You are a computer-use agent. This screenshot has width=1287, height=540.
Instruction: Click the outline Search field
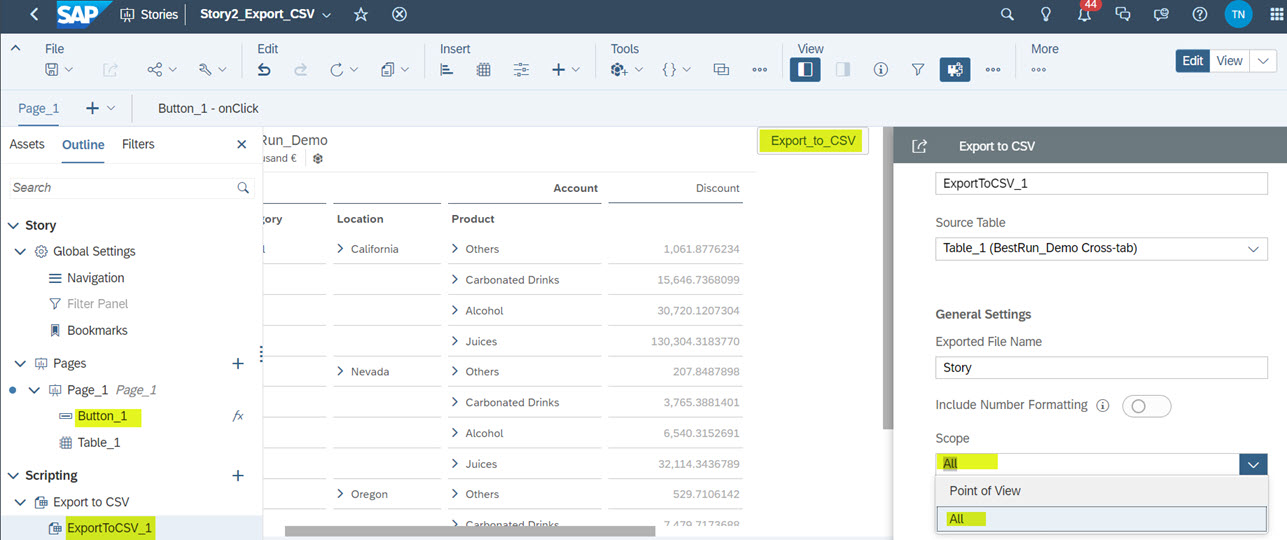pos(131,187)
